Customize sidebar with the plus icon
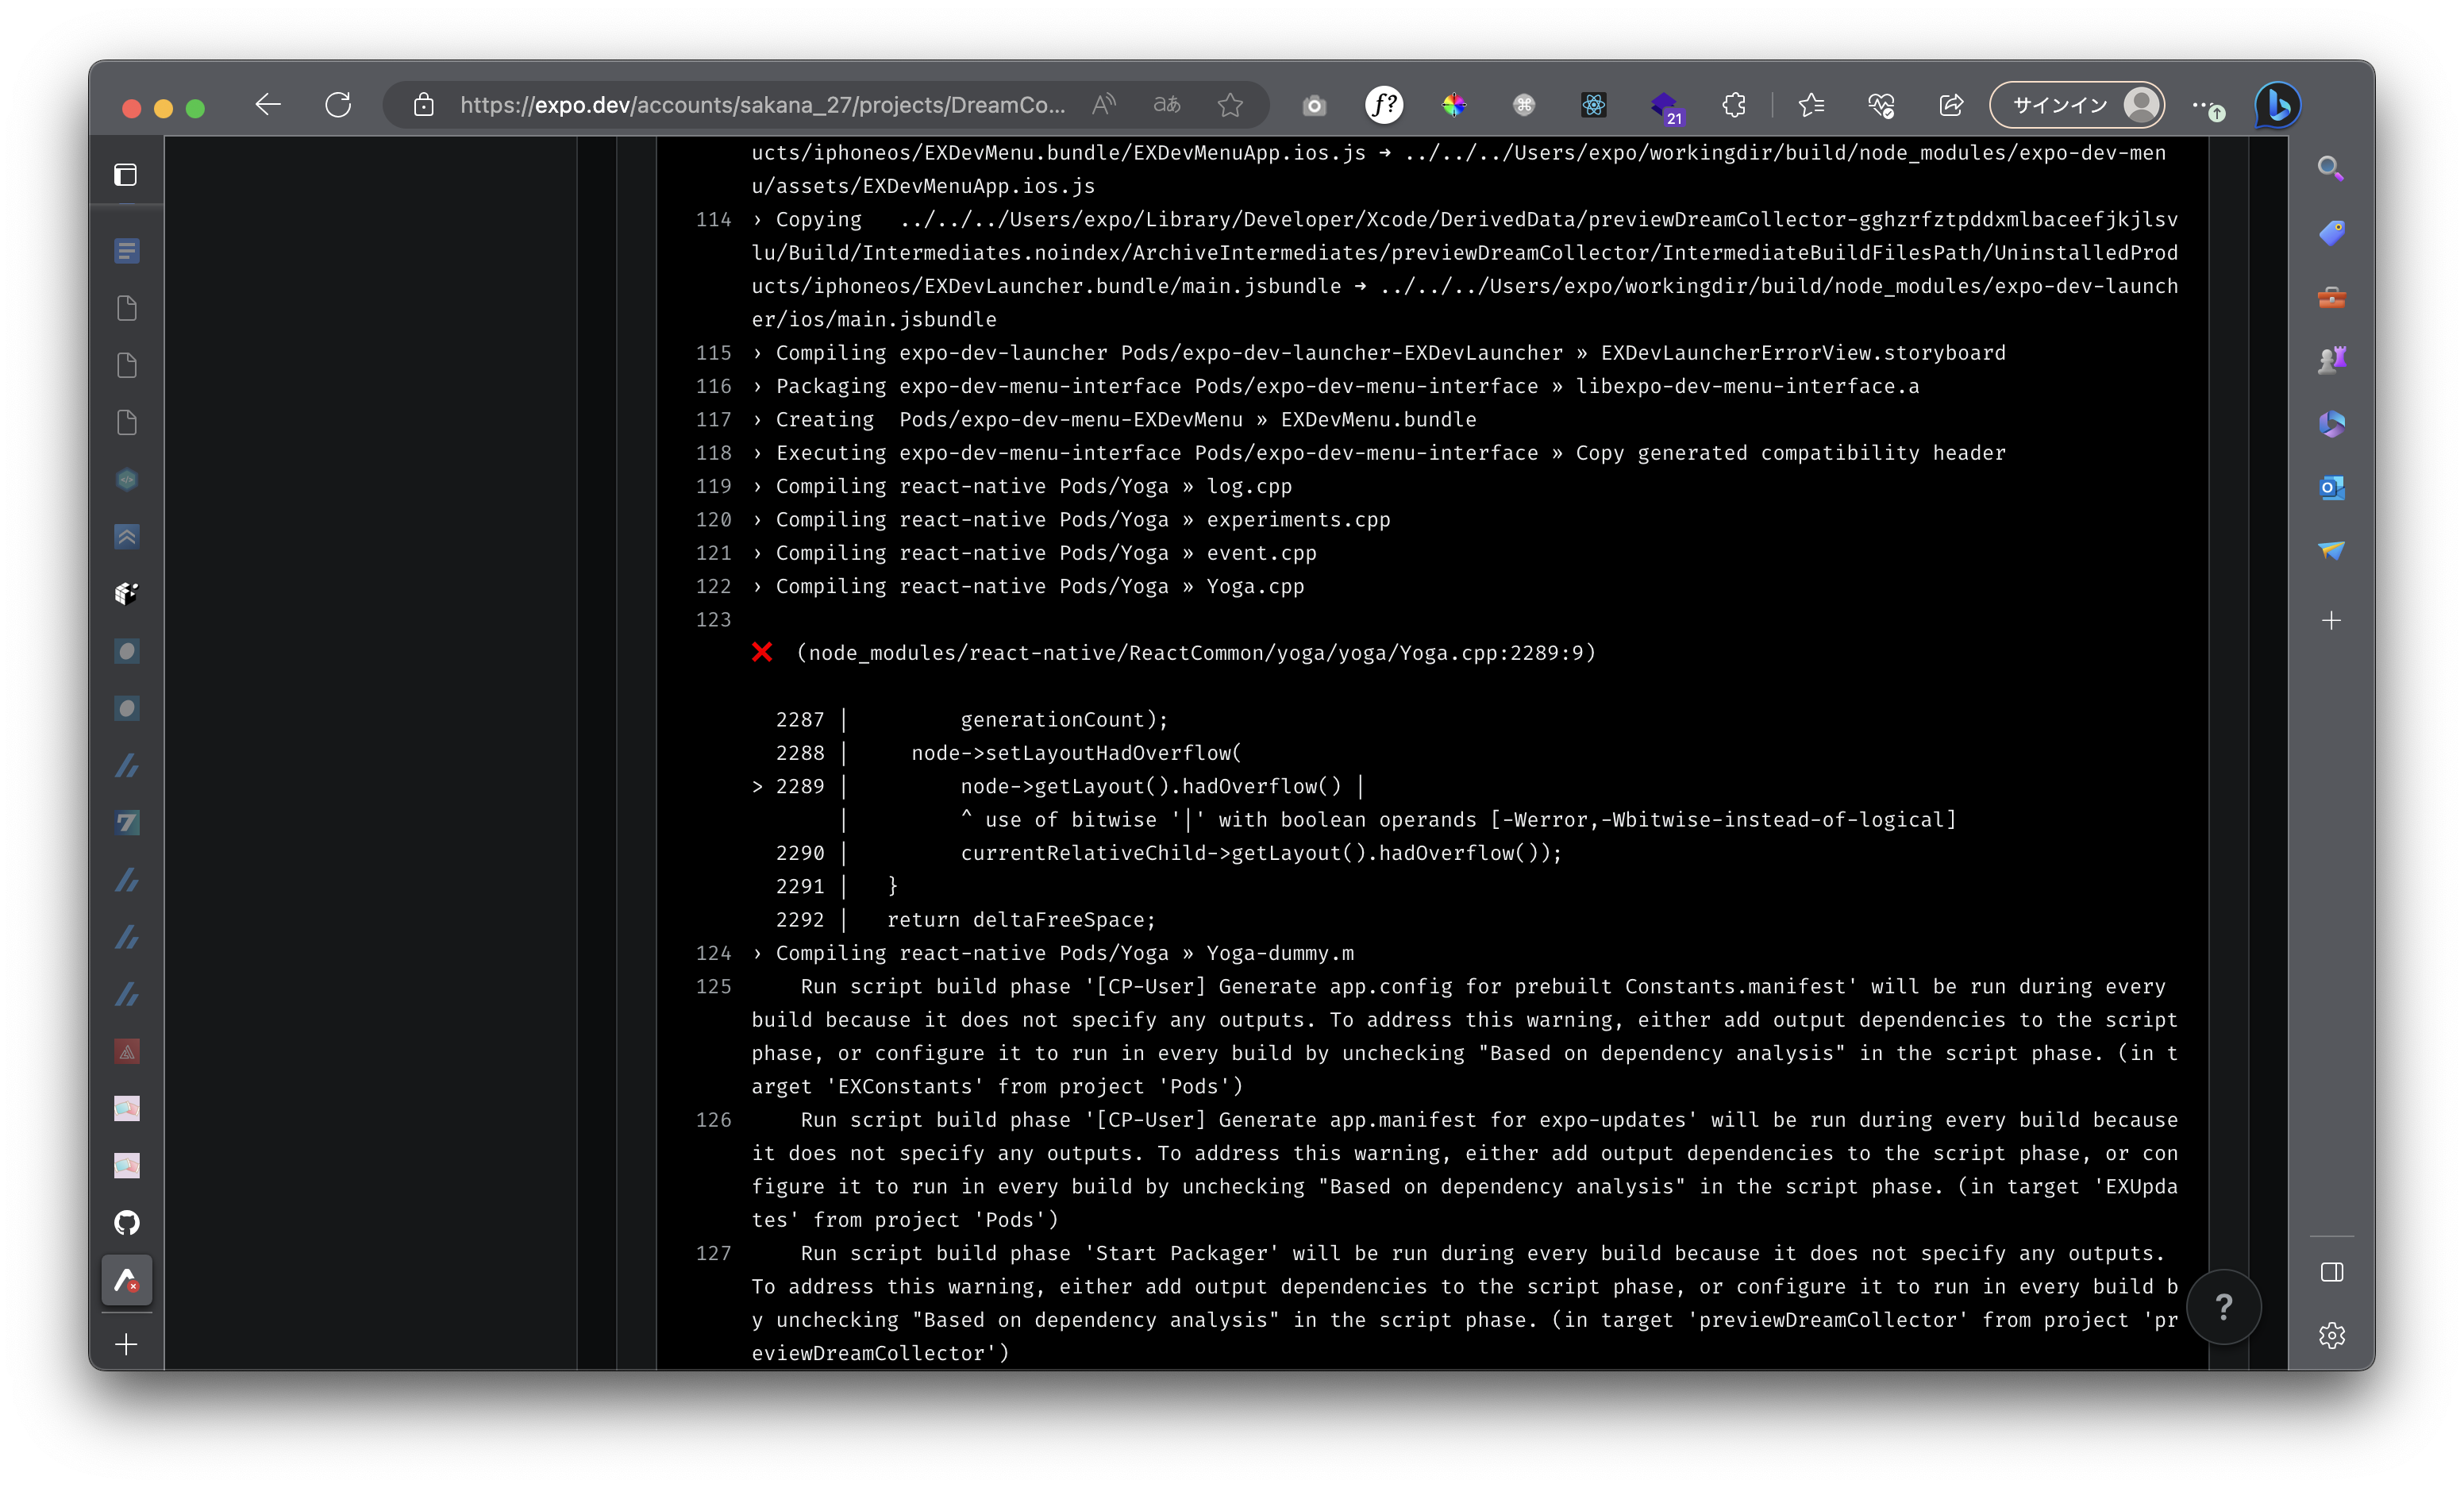2464x1488 pixels. pos(2331,621)
